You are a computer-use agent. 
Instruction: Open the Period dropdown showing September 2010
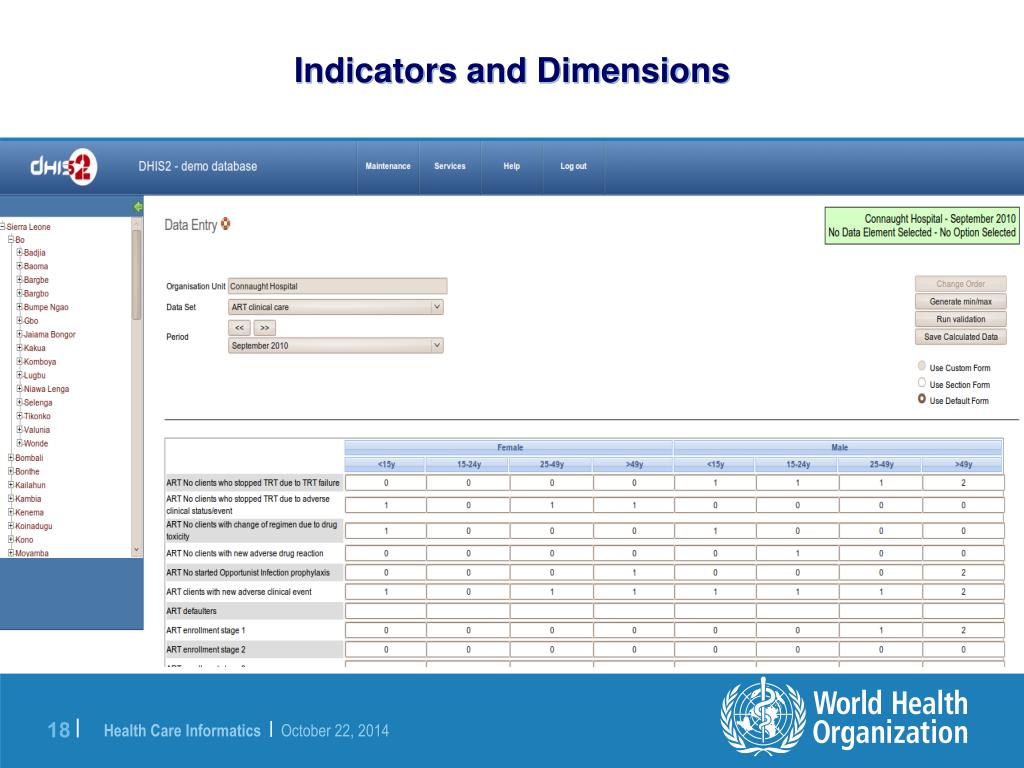click(336, 345)
